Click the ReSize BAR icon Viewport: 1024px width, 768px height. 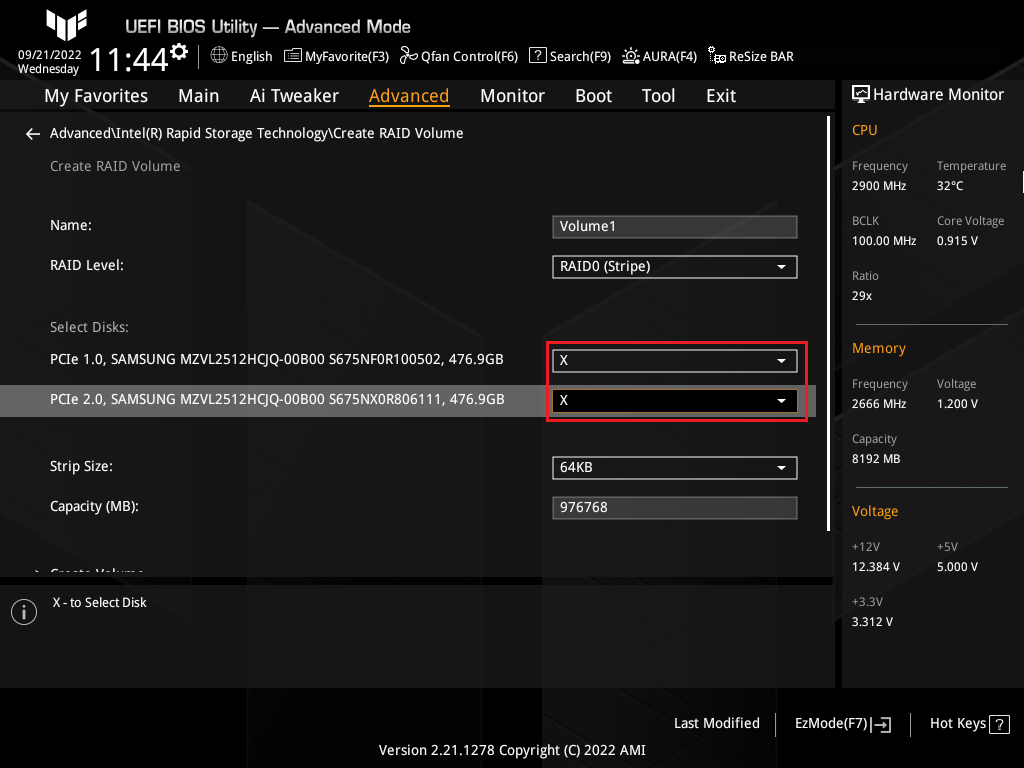tap(716, 56)
